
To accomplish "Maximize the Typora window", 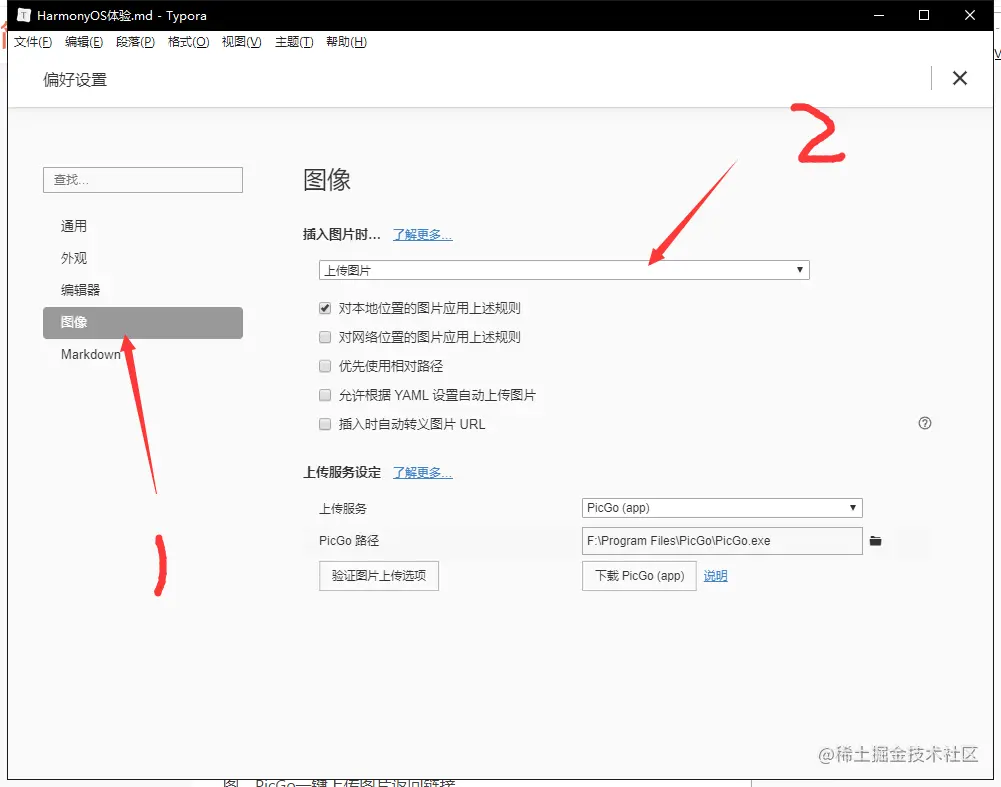I will [x=924, y=15].
